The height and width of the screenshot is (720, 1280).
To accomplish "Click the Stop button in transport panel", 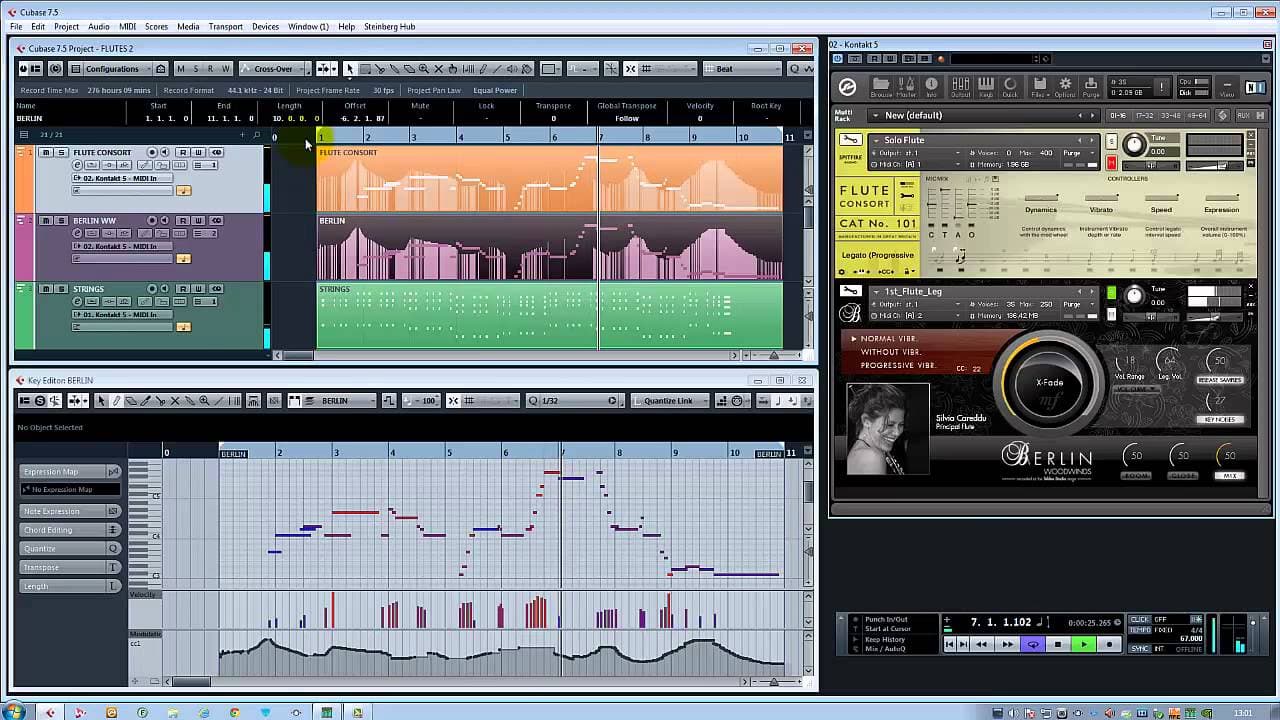I will pyautogui.click(x=1058, y=645).
